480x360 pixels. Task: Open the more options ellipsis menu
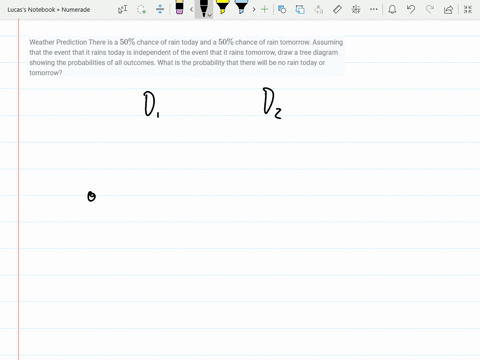click(x=374, y=9)
